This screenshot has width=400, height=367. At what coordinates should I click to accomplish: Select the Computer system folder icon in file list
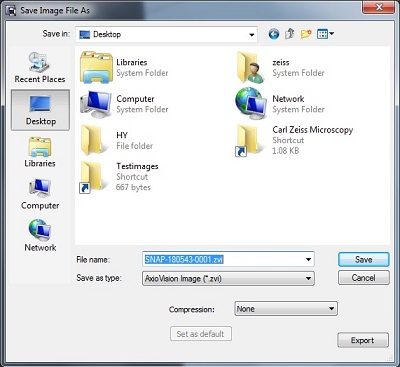(96, 104)
